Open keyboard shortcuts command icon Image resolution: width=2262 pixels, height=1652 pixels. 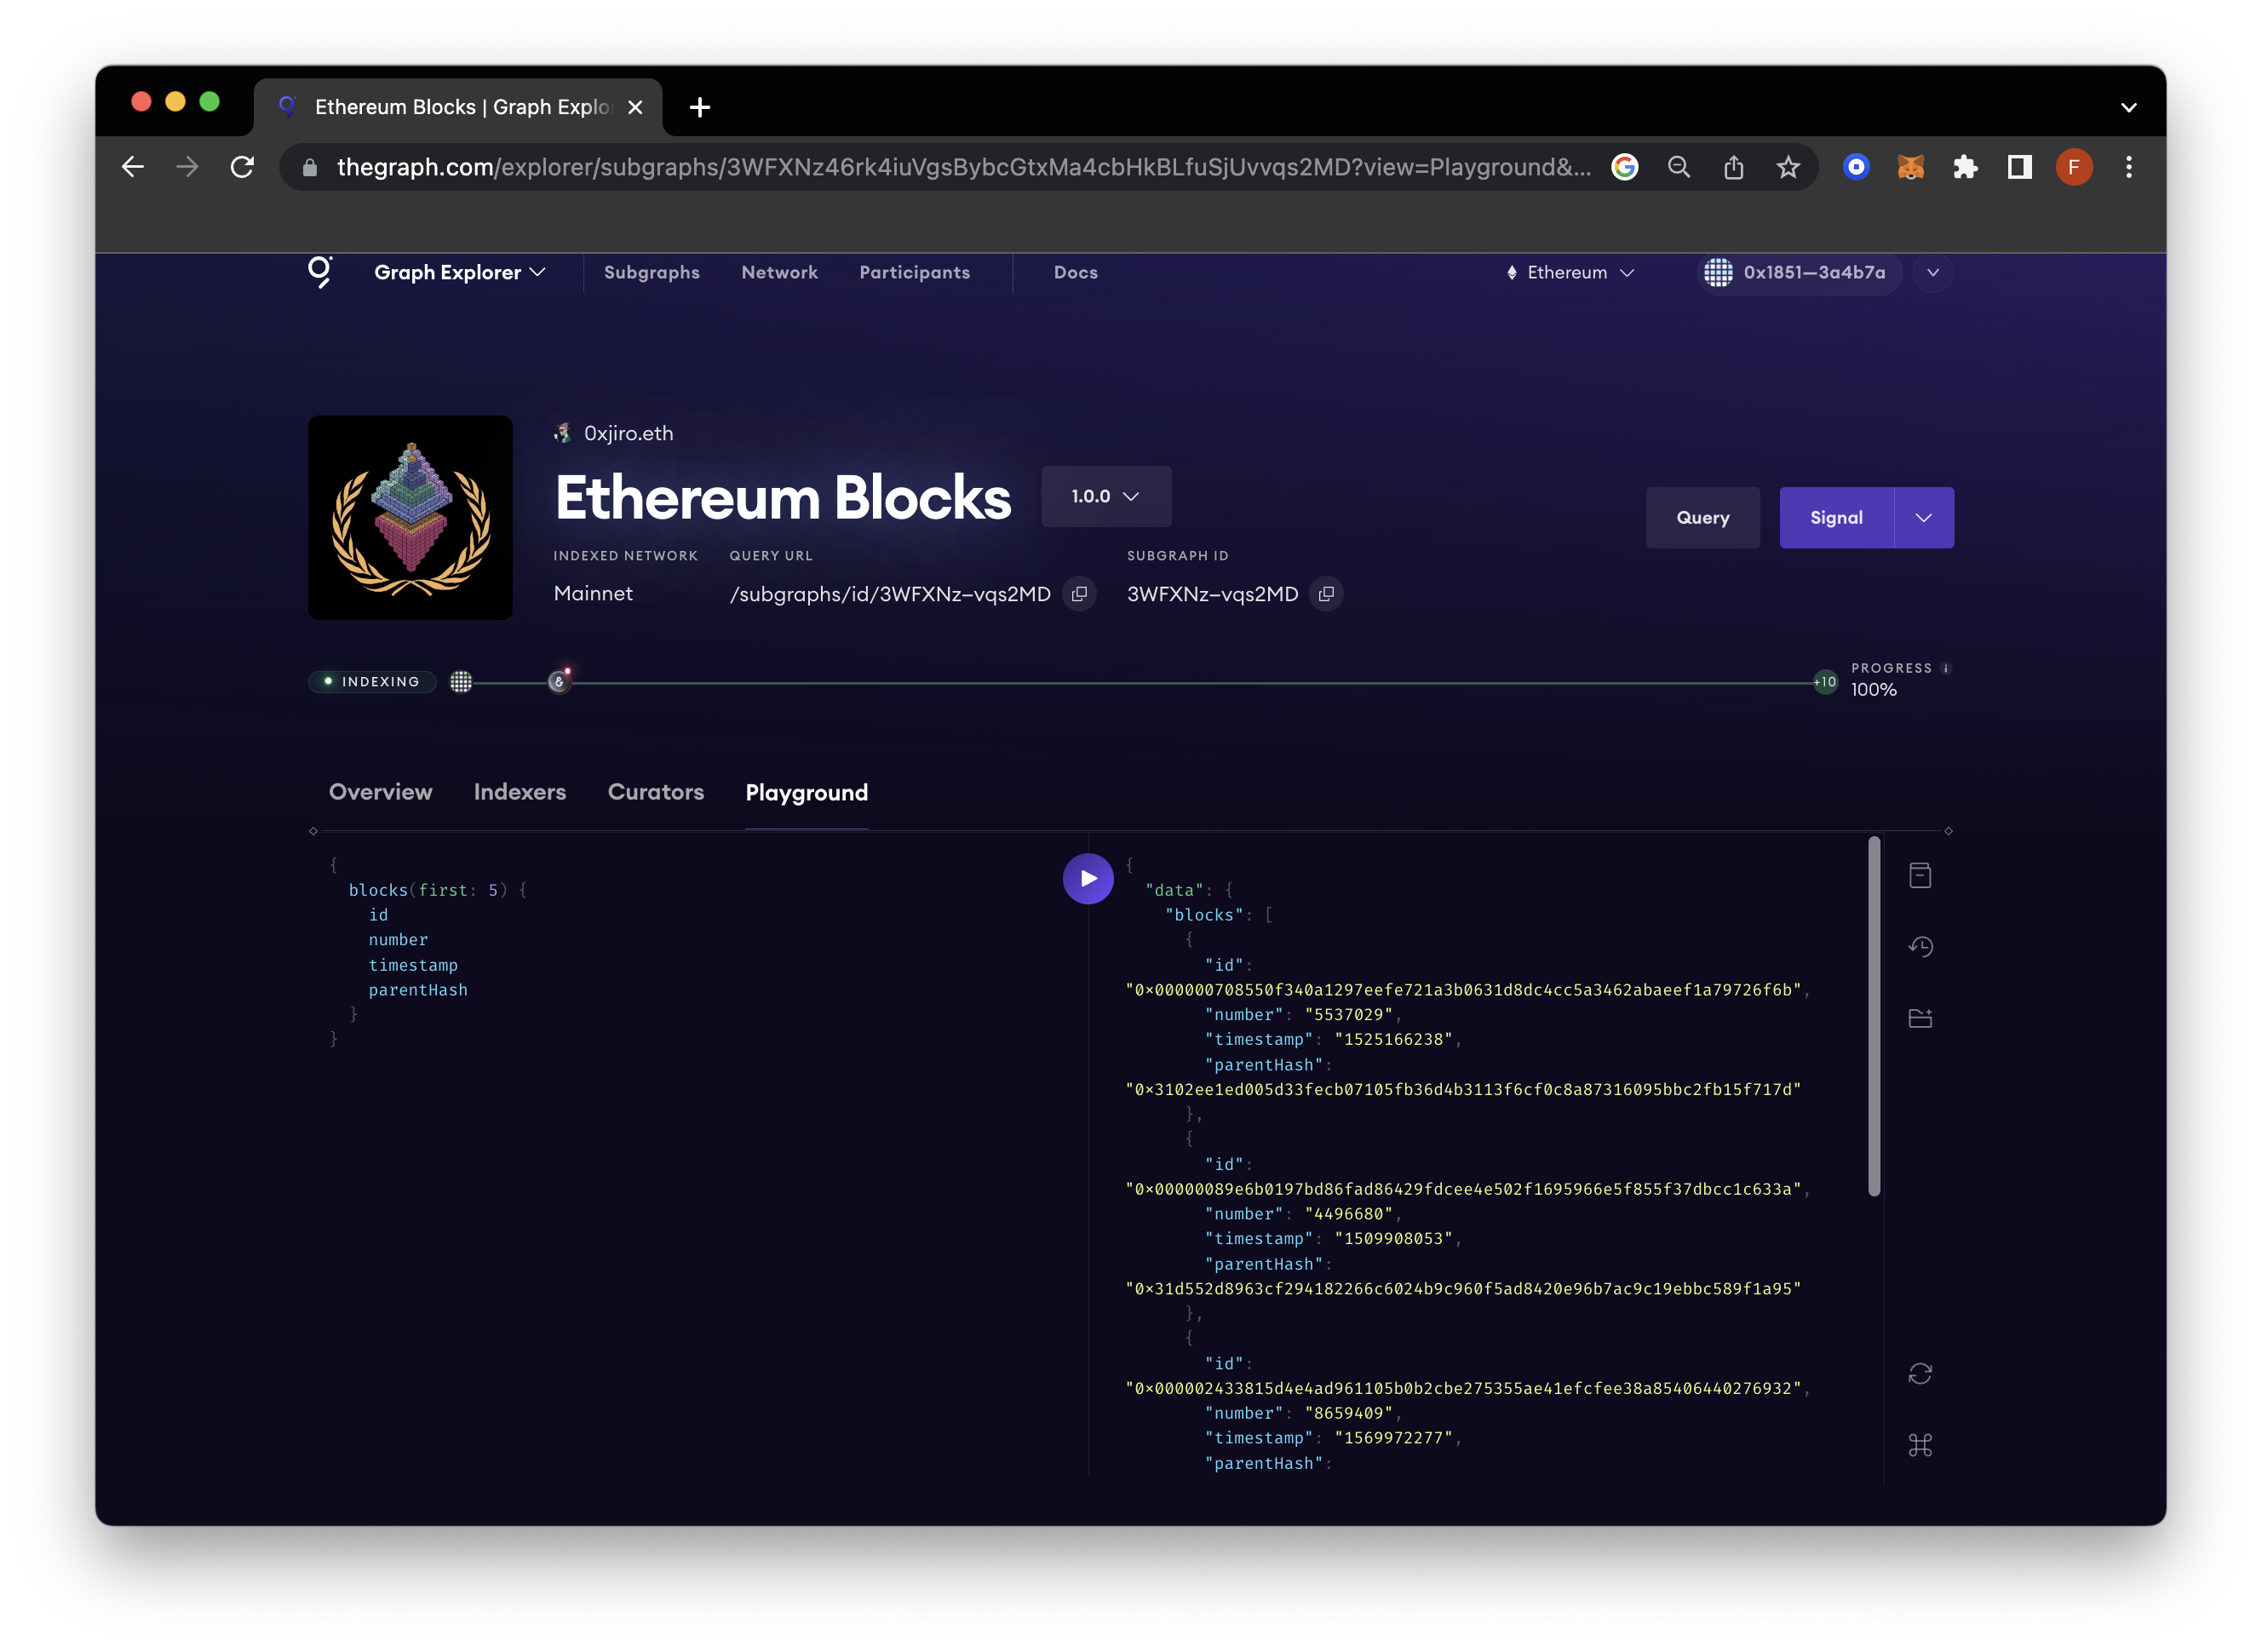(1920, 1445)
